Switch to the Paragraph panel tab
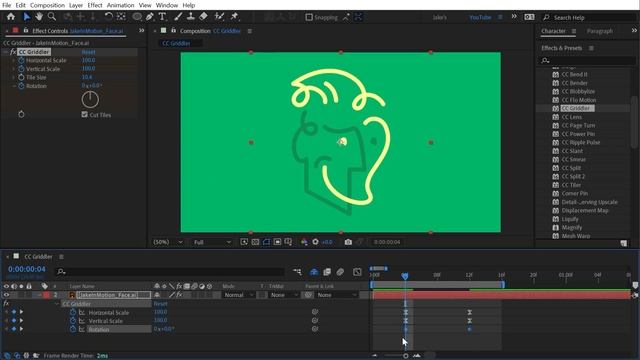640x360 pixels. [x=600, y=31]
